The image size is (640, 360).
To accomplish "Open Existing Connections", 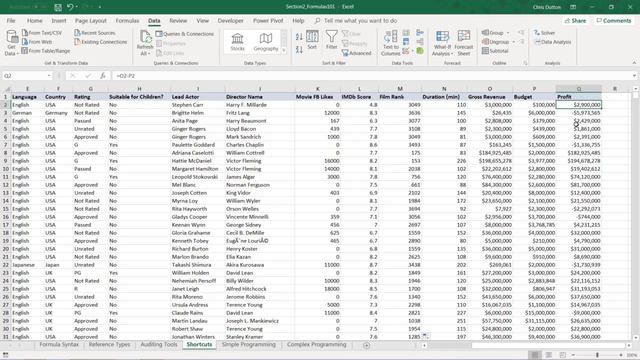I will tap(101, 42).
